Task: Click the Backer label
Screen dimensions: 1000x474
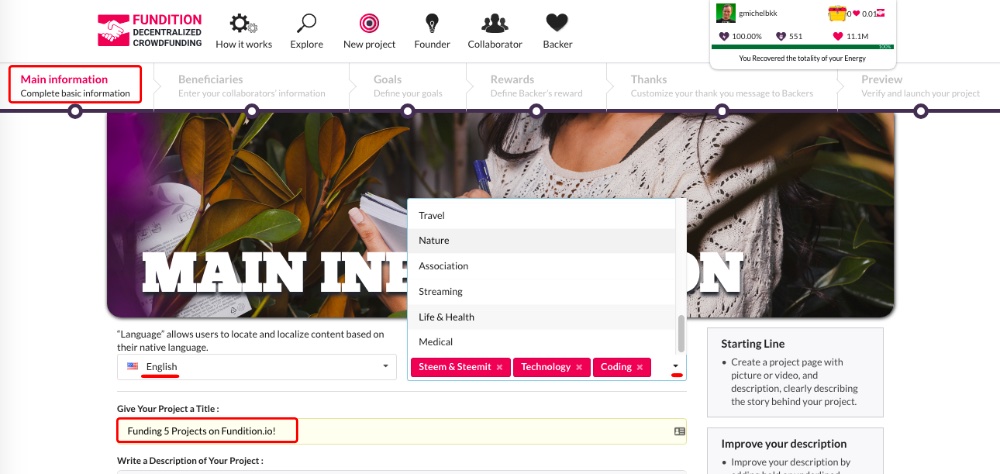Action: pos(557,45)
